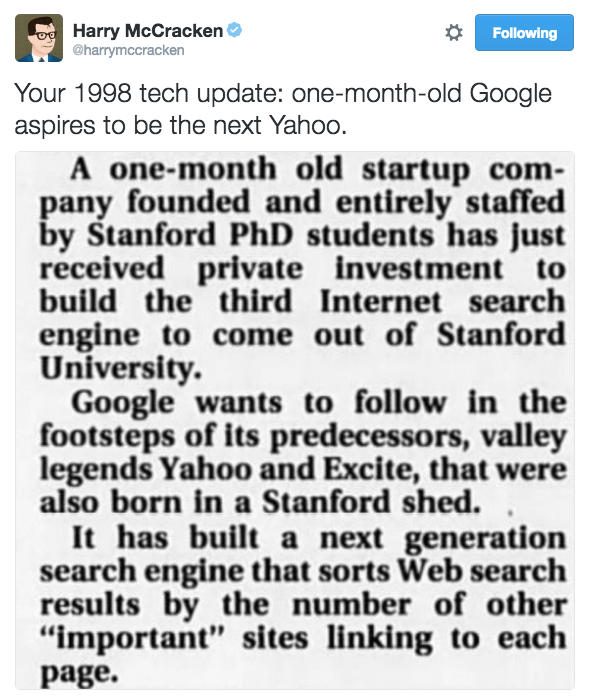This screenshot has width=595, height=698.
Task: Click the word 'University.' in the clipping
Action: point(121,369)
